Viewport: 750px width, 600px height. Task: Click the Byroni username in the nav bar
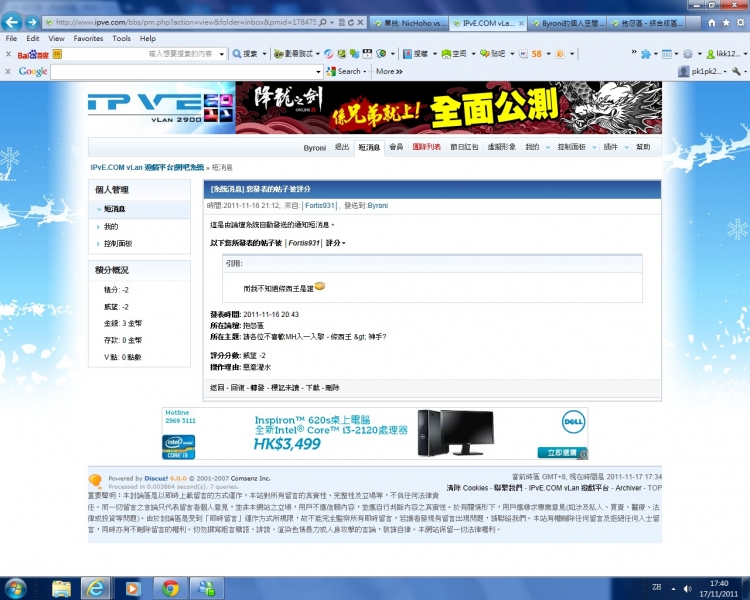point(315,148)
